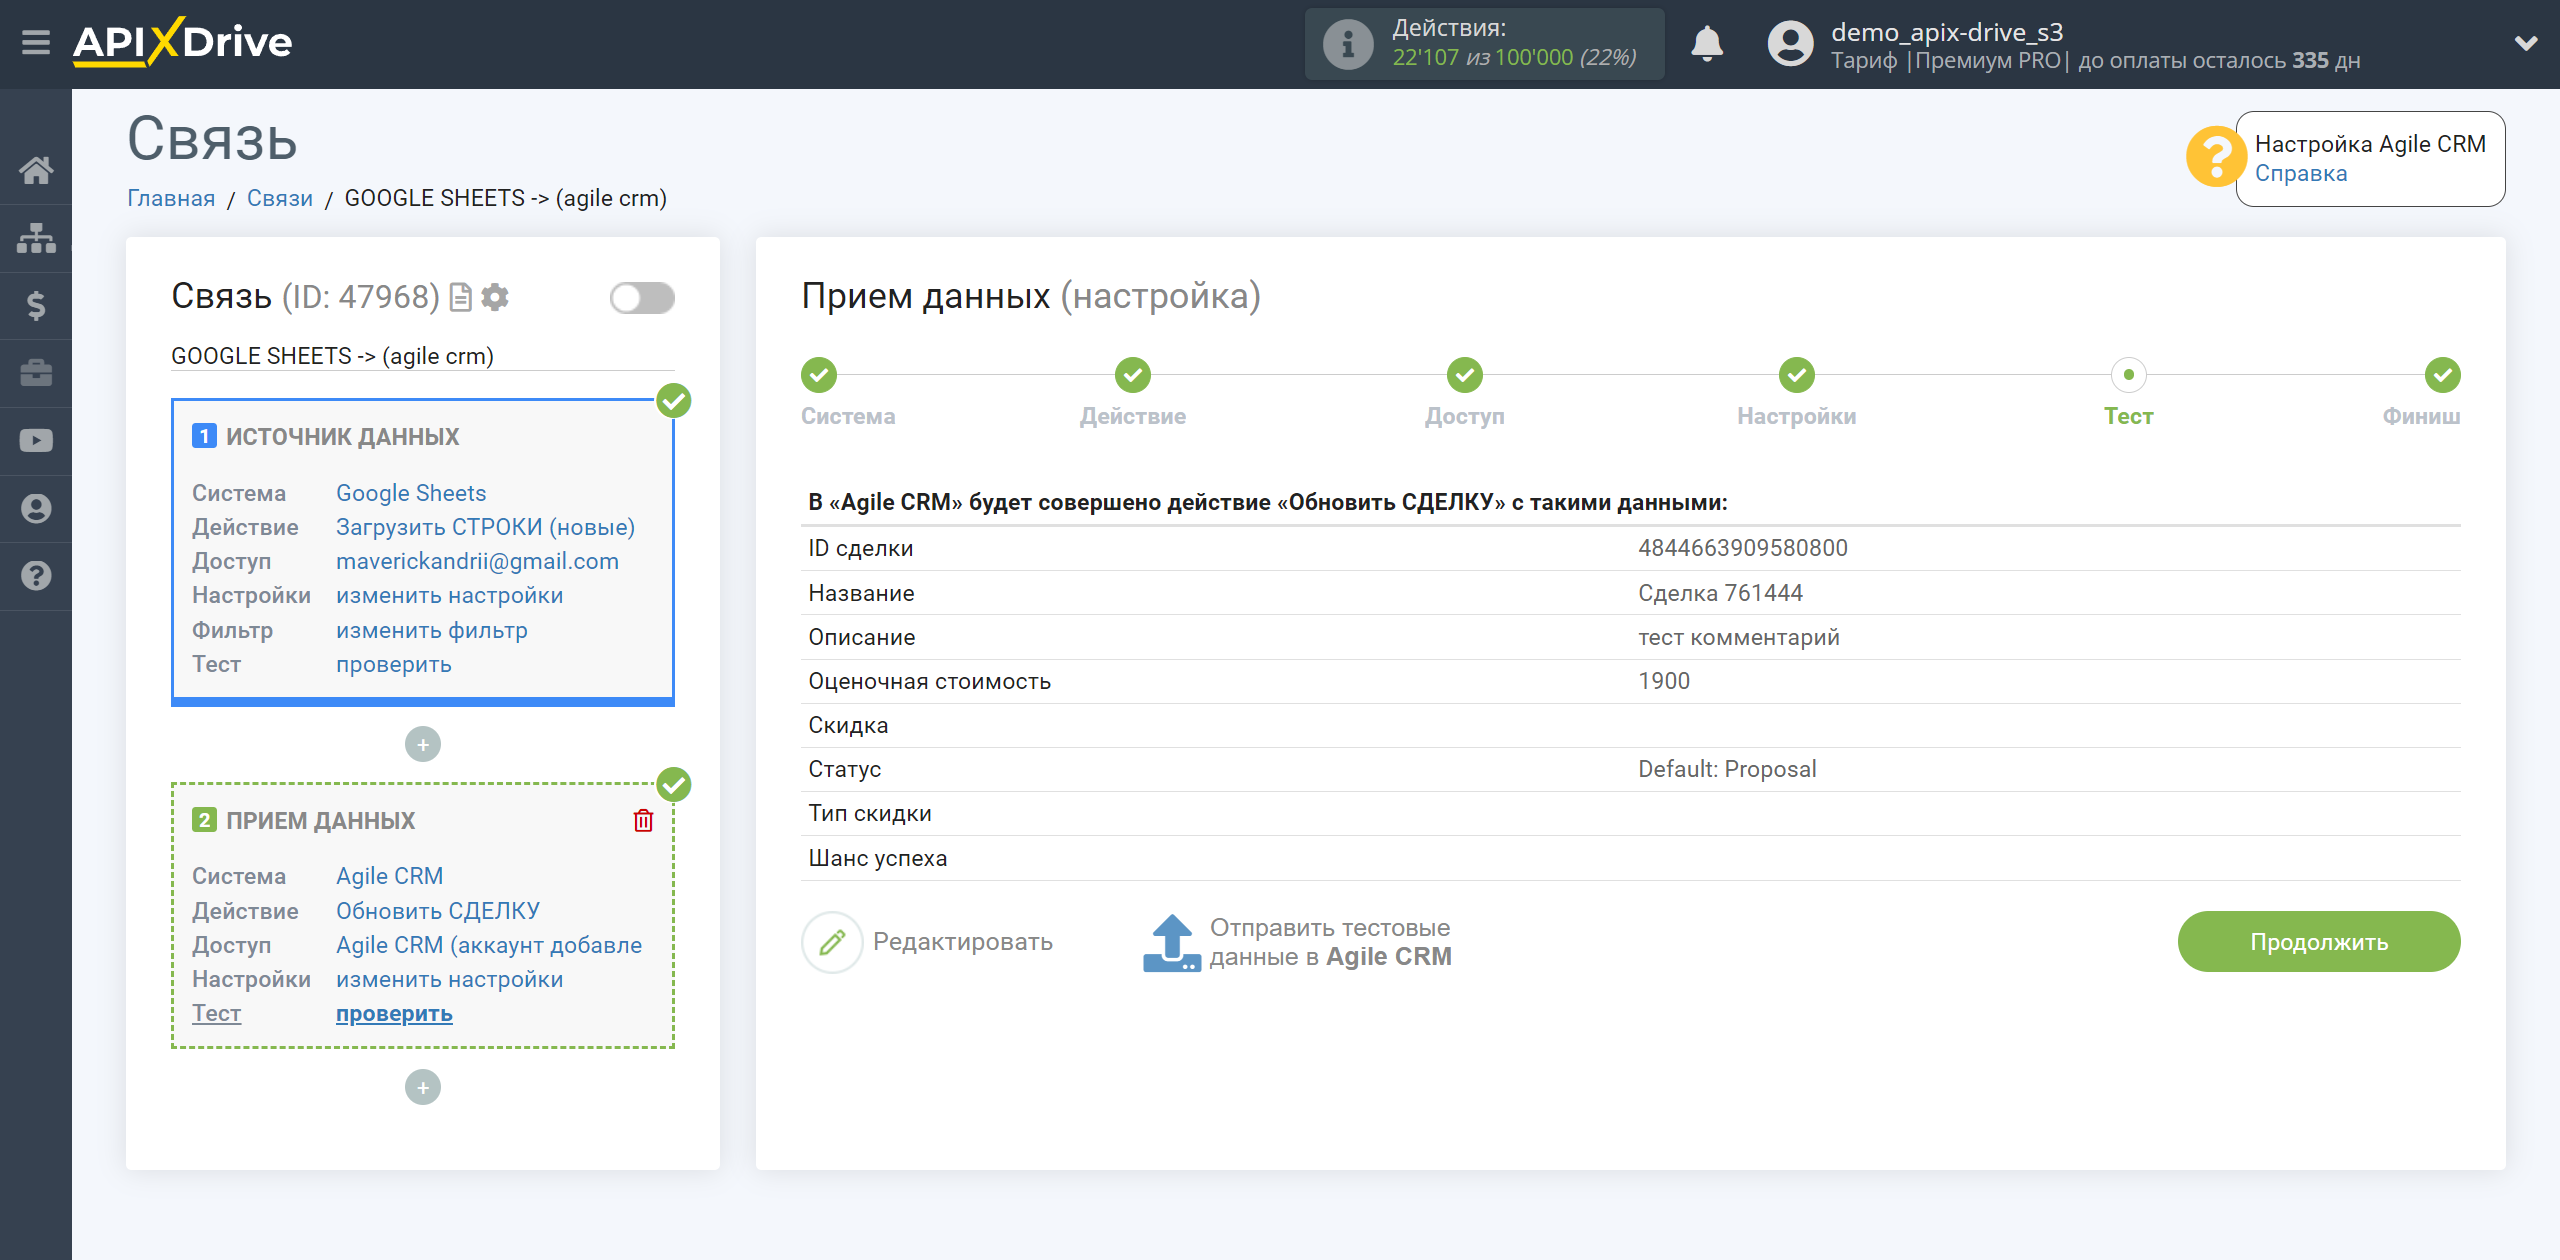Open the notifications bell
The width and height of the screenshot is (2560, 1260).
(1707, 44)
